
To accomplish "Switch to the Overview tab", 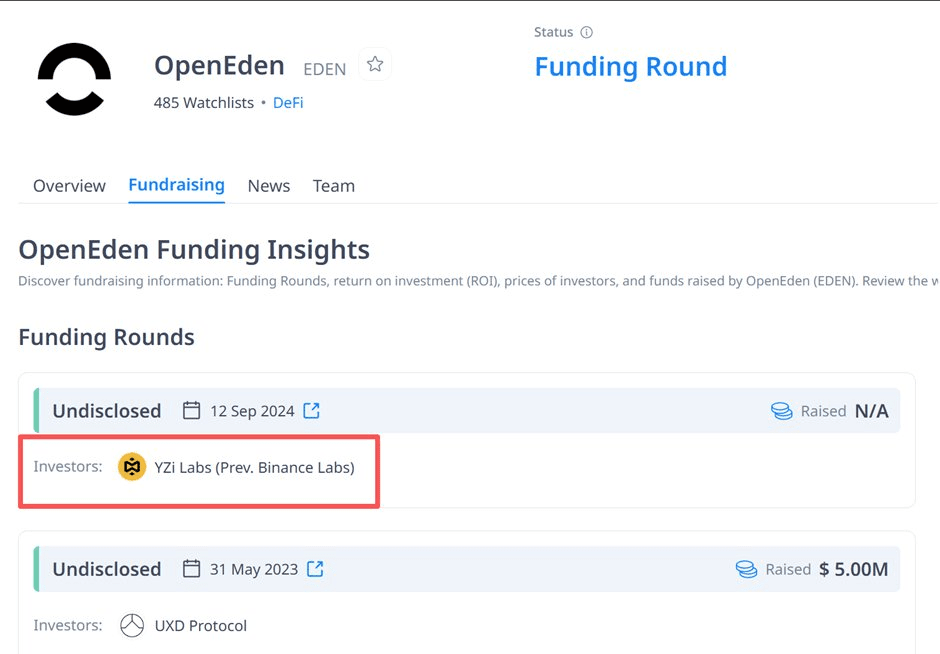I will click(69, 186).
